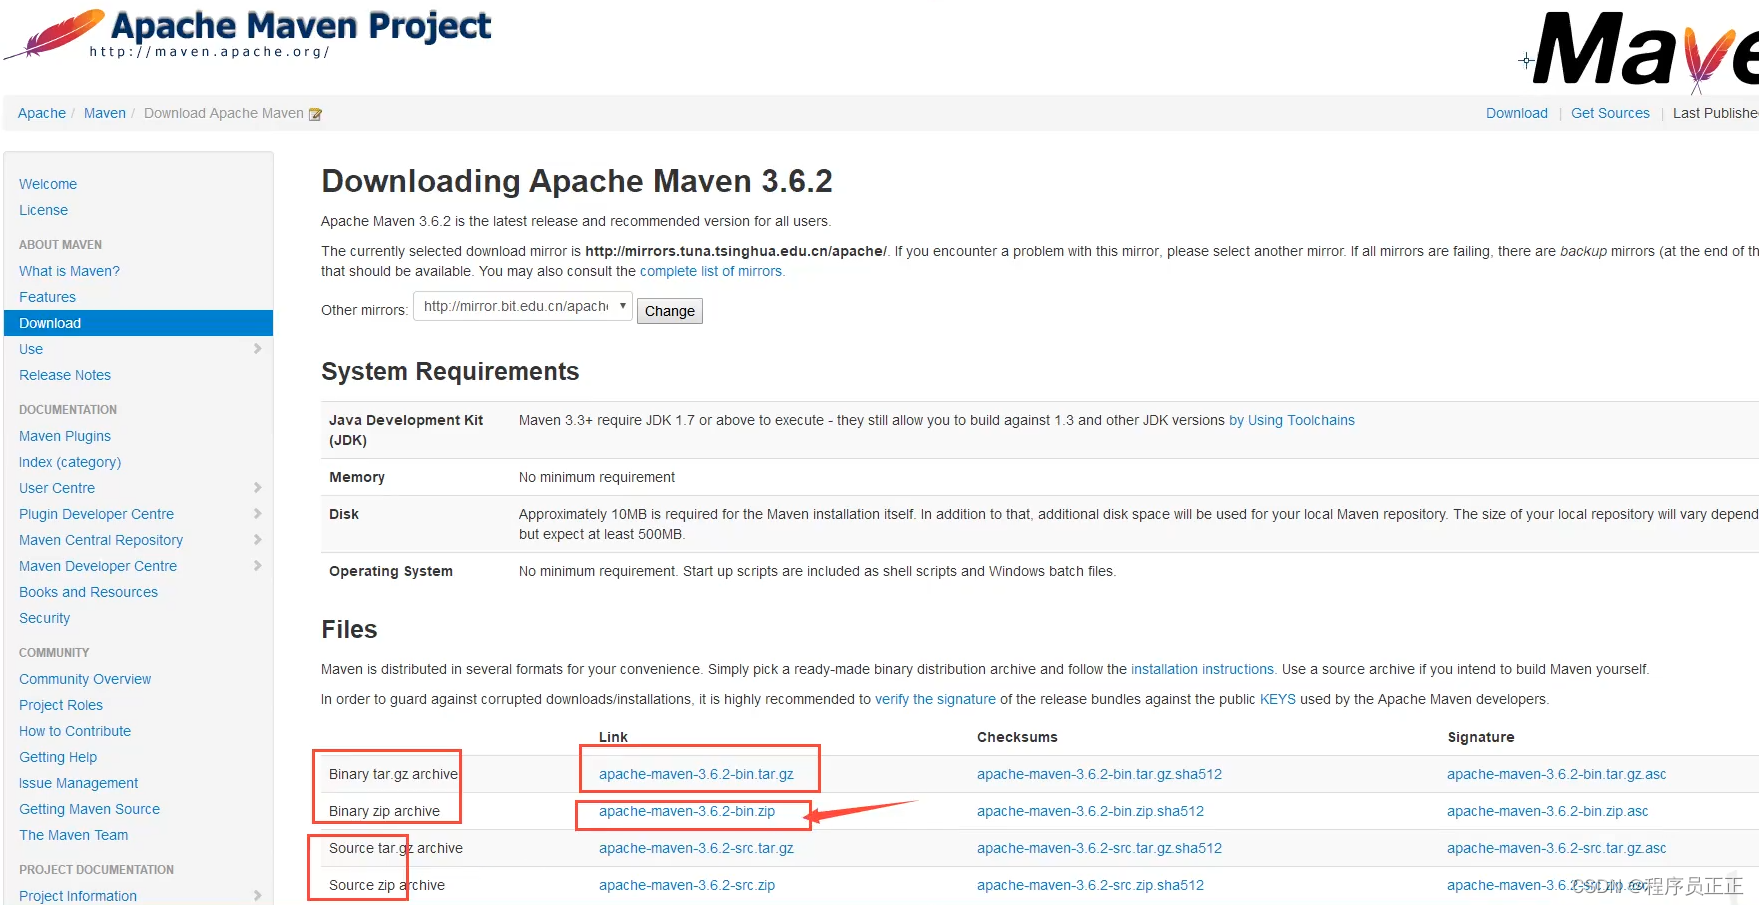Screen dimensions: 1759x905
Task: Open apache-maven-3.6.2-bin.zip.sha512 checksum
Action: [1090, 811]
